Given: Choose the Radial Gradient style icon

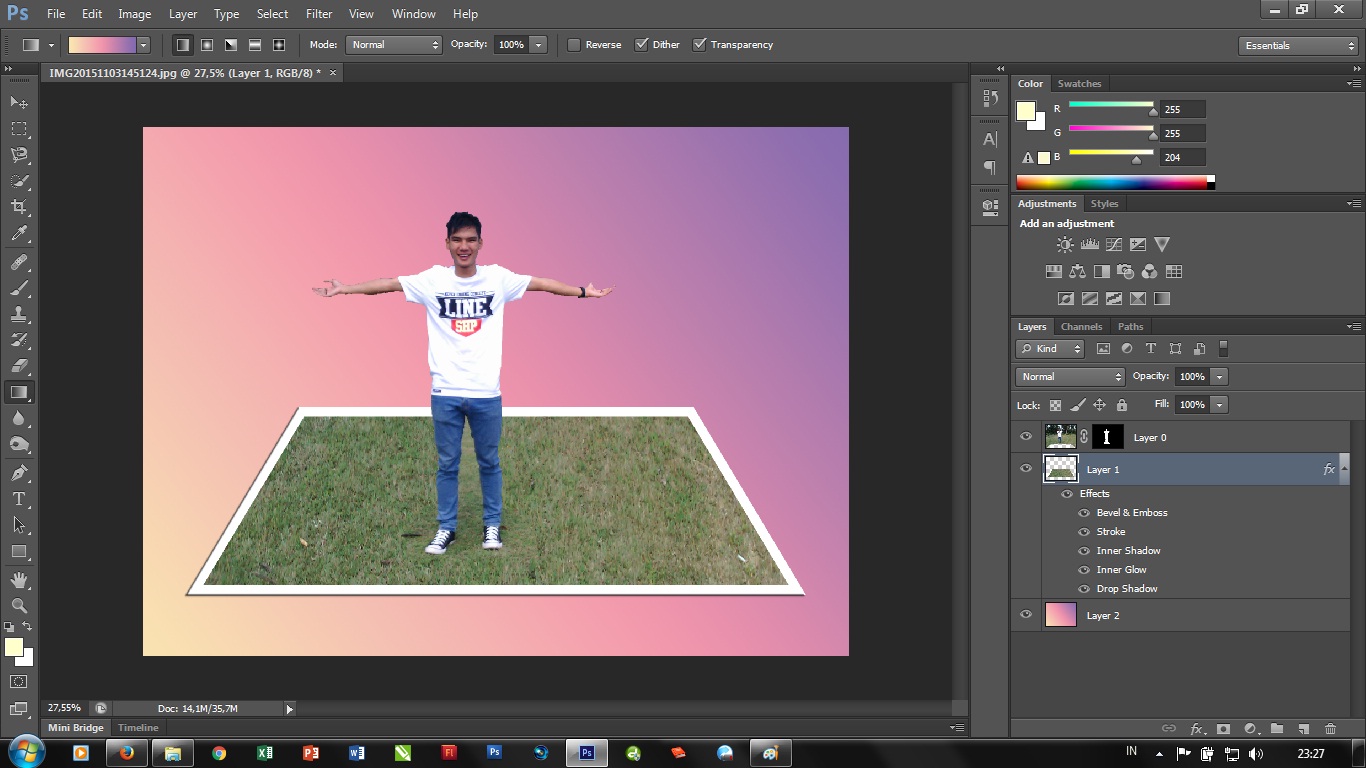Looking at the screenshot, I should coord(207,45).
